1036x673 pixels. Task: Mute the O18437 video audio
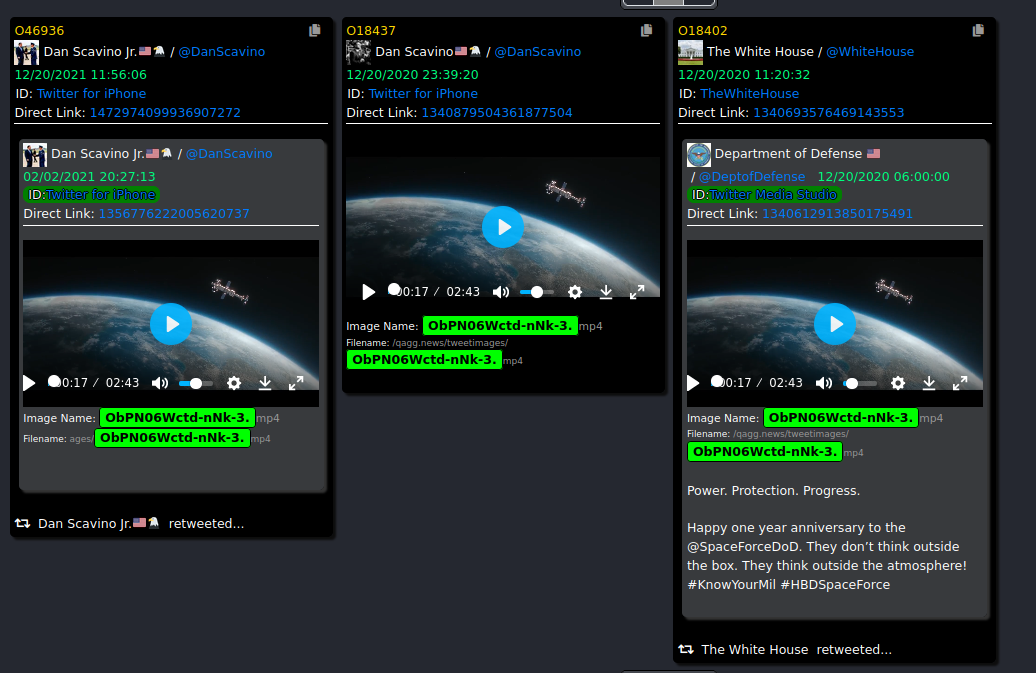(x=501, y=292)
